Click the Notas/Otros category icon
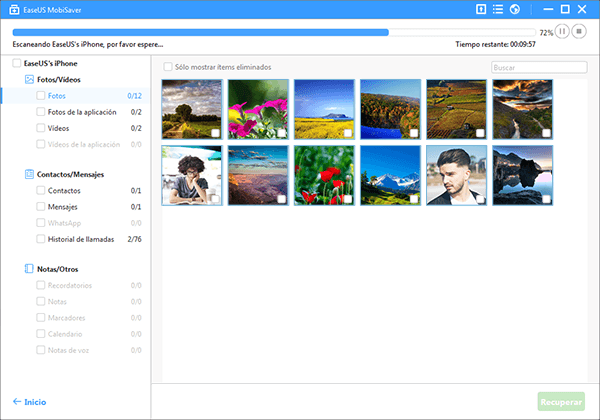600x420 pixels. click(x=29, y=269)
